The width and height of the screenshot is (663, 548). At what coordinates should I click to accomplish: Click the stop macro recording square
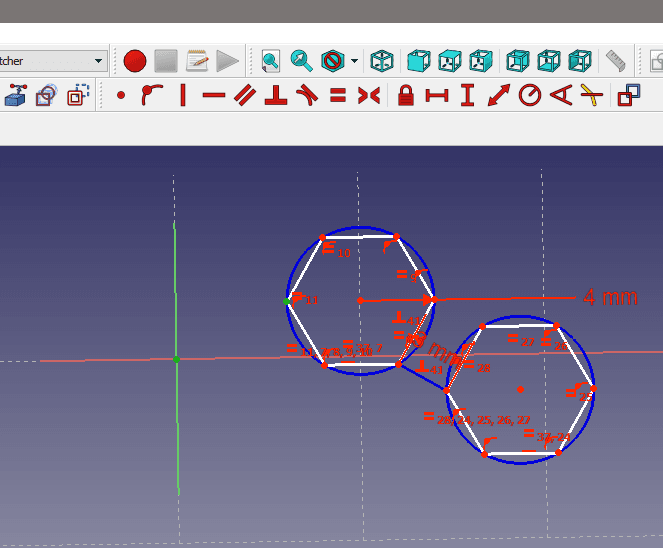166,61
